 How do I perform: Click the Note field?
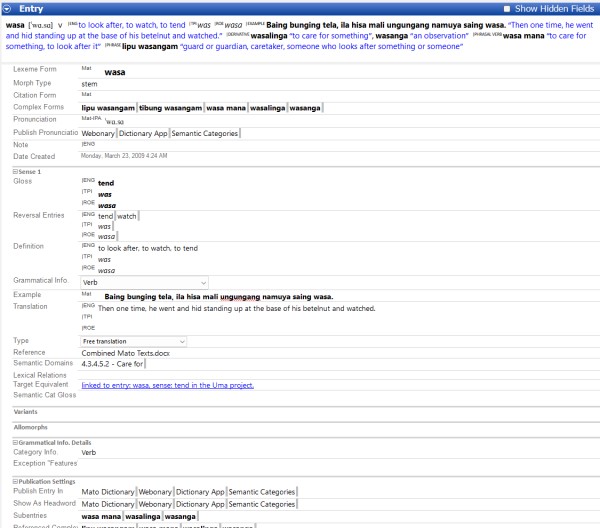point(340,145)
